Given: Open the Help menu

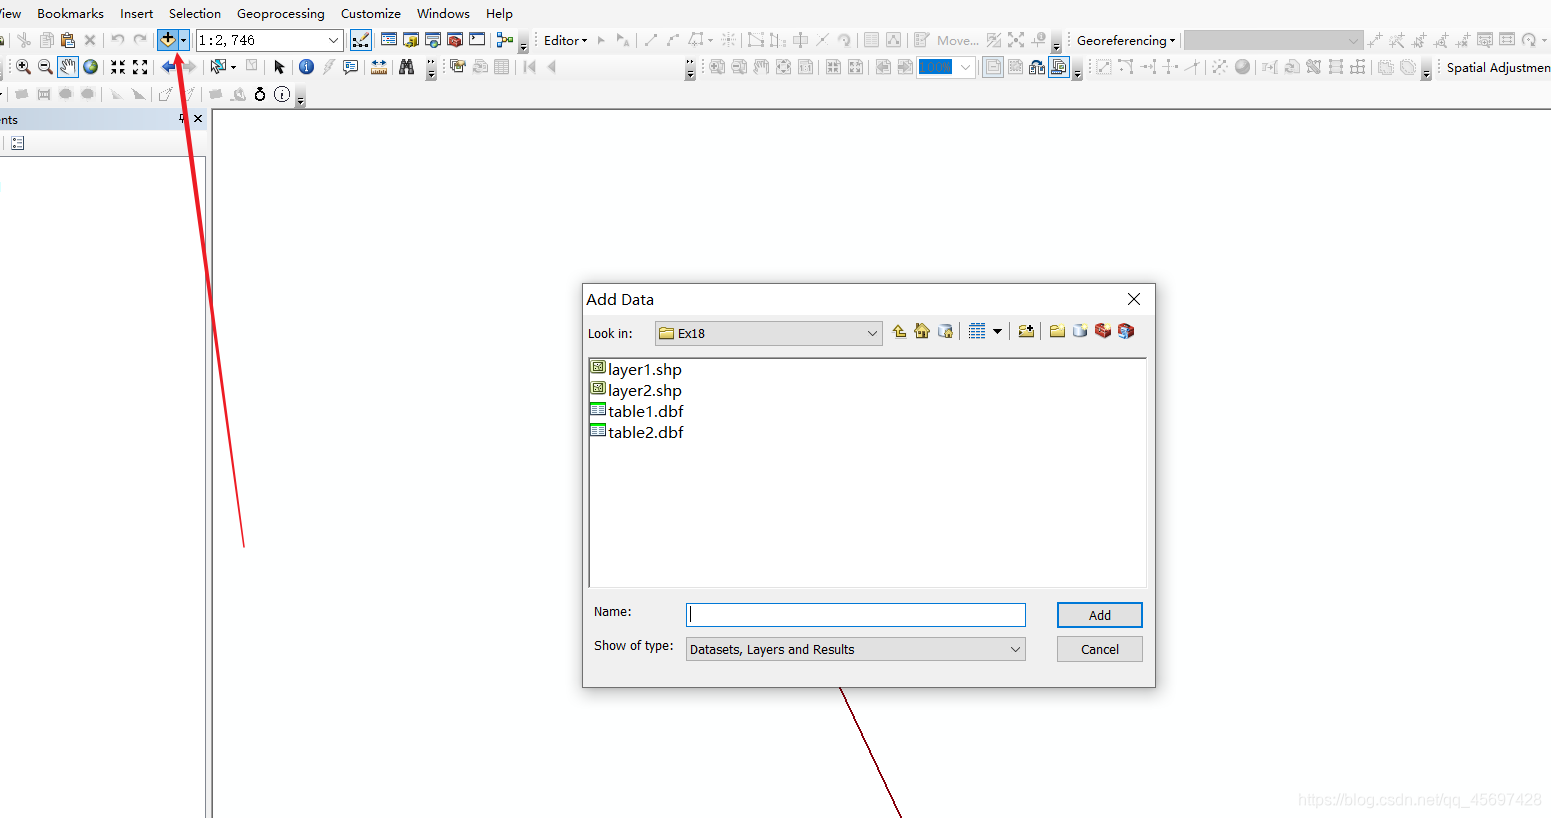Looking at the screenshot, I should click(x=499, y=13).
